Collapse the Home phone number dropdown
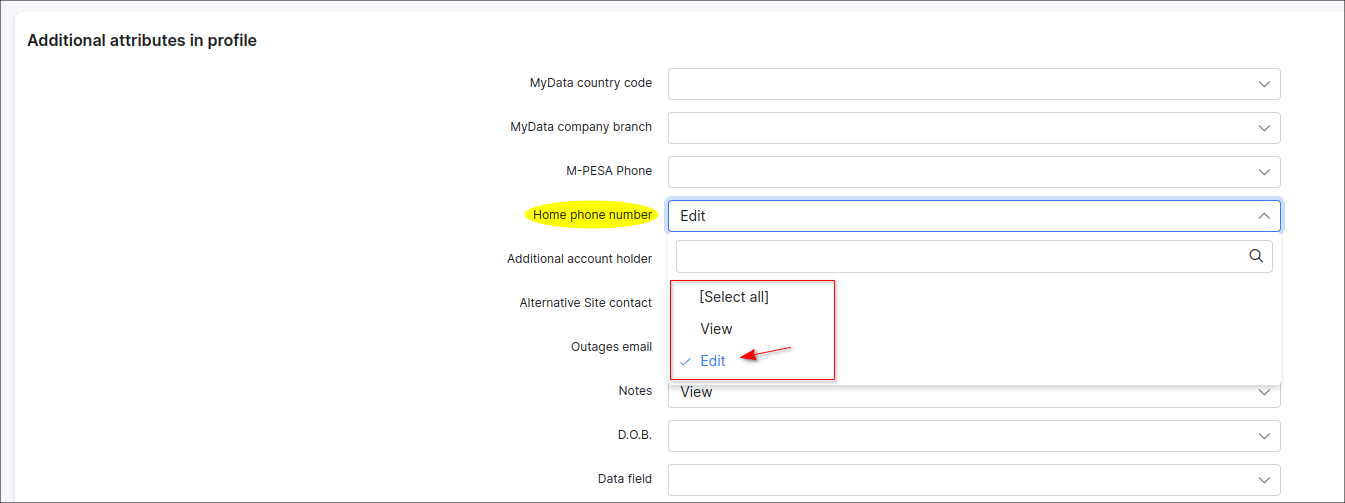 tap(974, 216)
